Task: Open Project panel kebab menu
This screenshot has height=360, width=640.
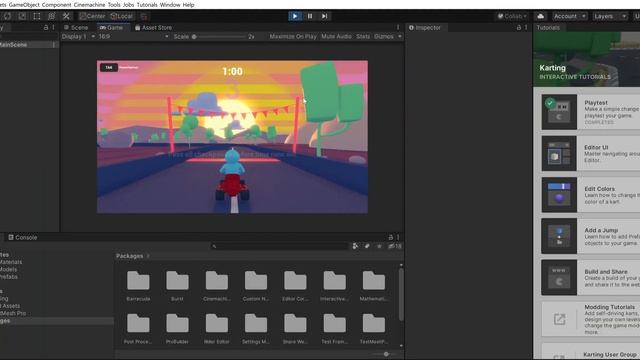Action: click(x=398, y=237)
